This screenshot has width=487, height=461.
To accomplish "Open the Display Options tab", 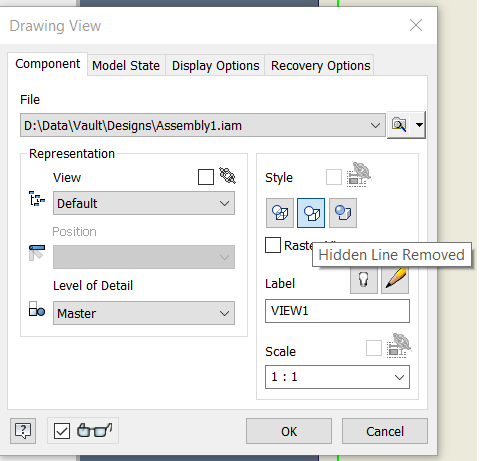I will click(215, 66).
